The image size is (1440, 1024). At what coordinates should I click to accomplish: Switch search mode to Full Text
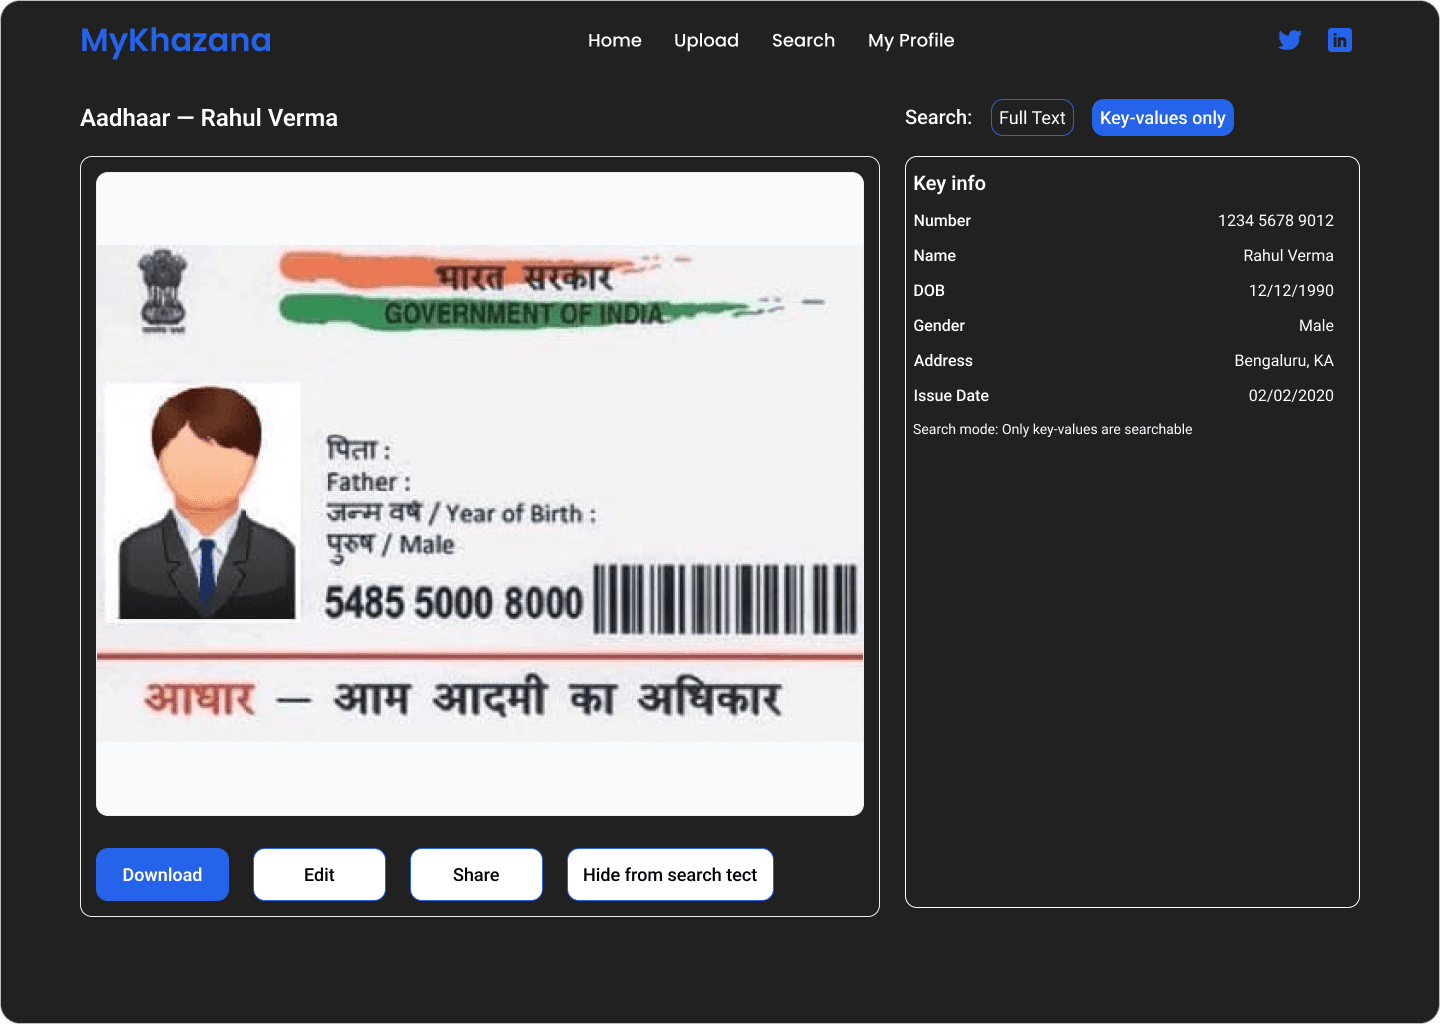tap(1032, 117)
